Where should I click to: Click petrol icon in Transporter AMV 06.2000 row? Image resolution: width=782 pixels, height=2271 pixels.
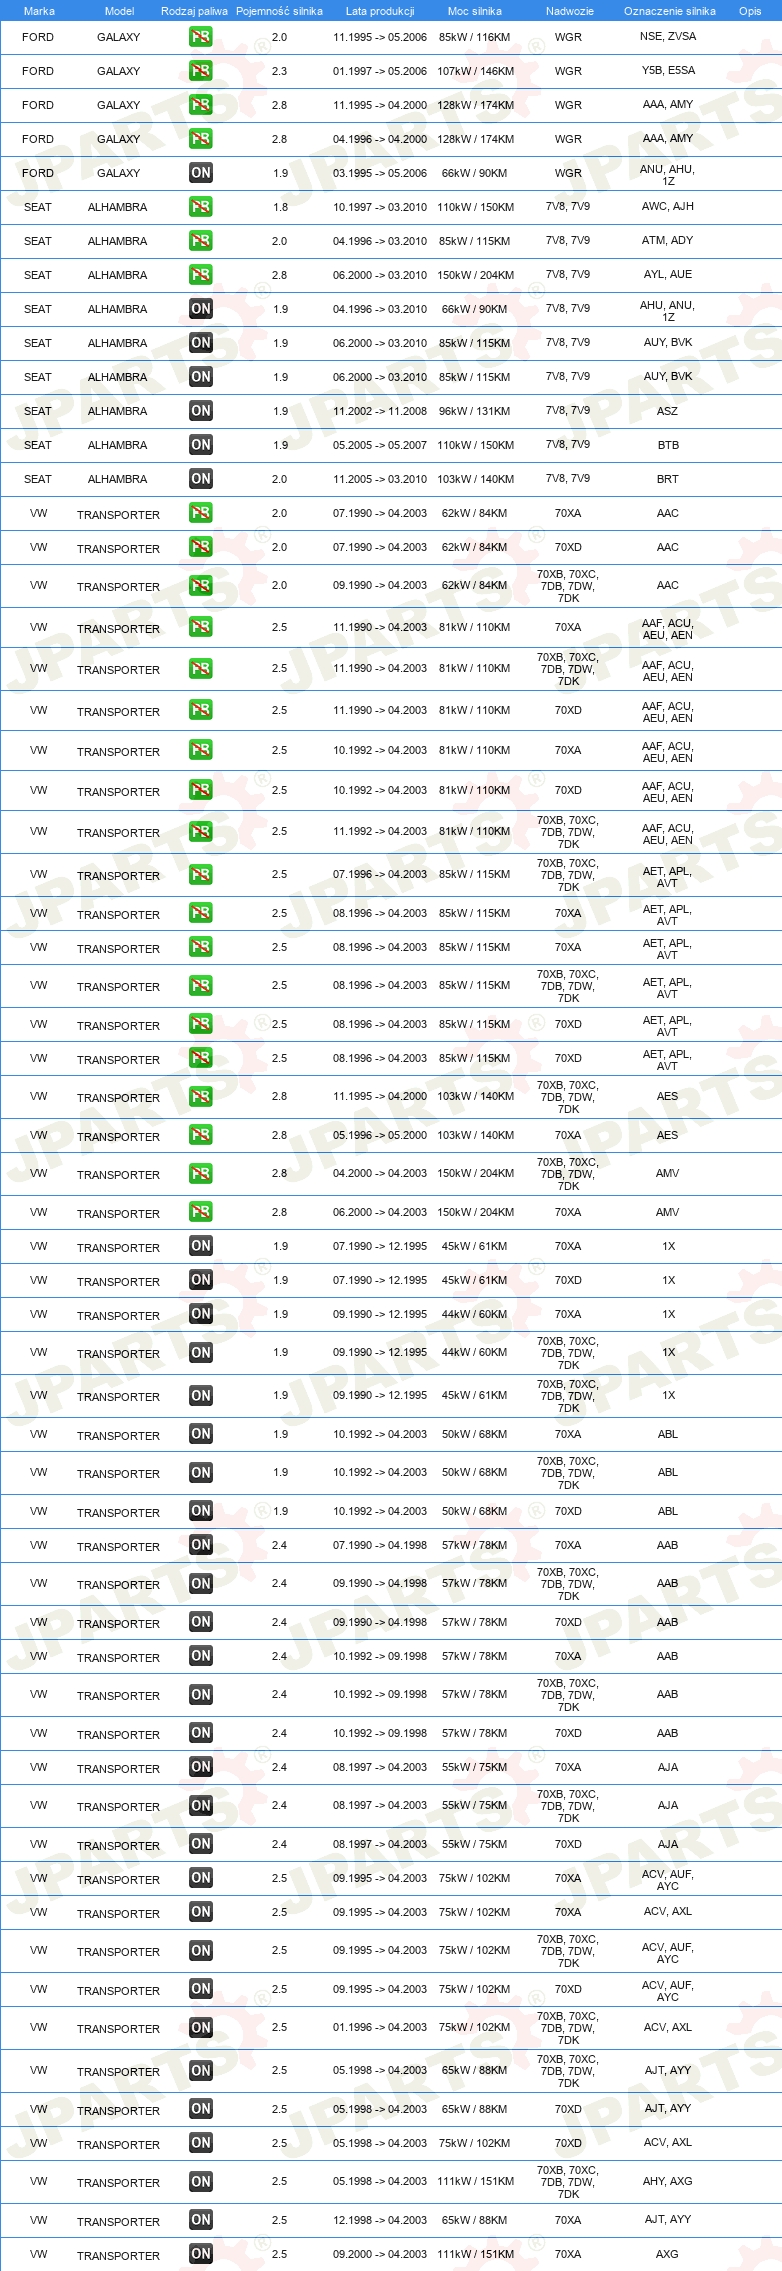click(x=200, y=1212)
